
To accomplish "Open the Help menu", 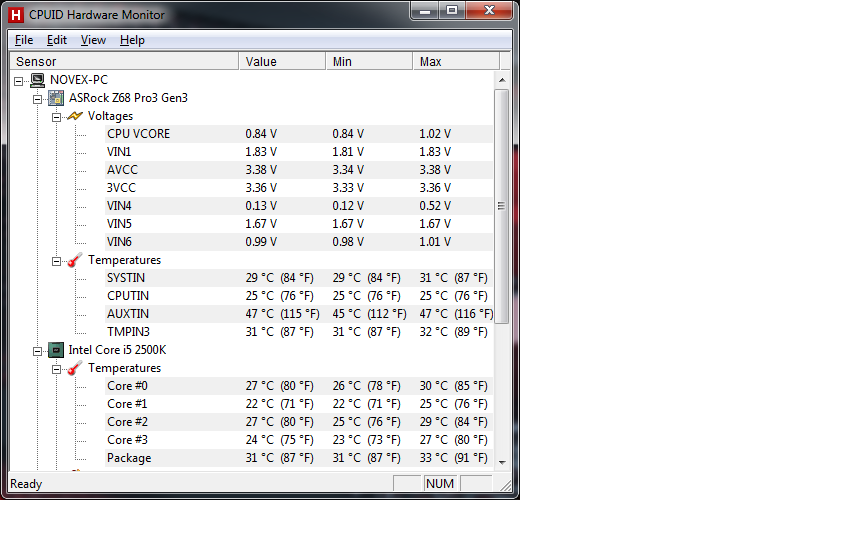I will pyautogui.click(x=132, y=40).
